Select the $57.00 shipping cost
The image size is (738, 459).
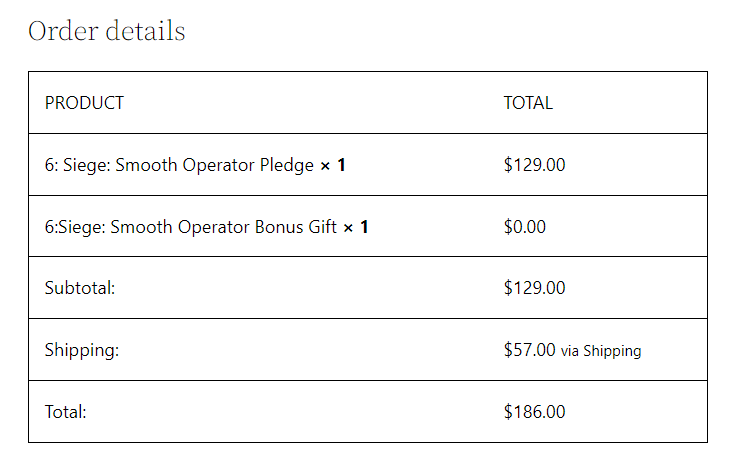[x=530, y=350]
